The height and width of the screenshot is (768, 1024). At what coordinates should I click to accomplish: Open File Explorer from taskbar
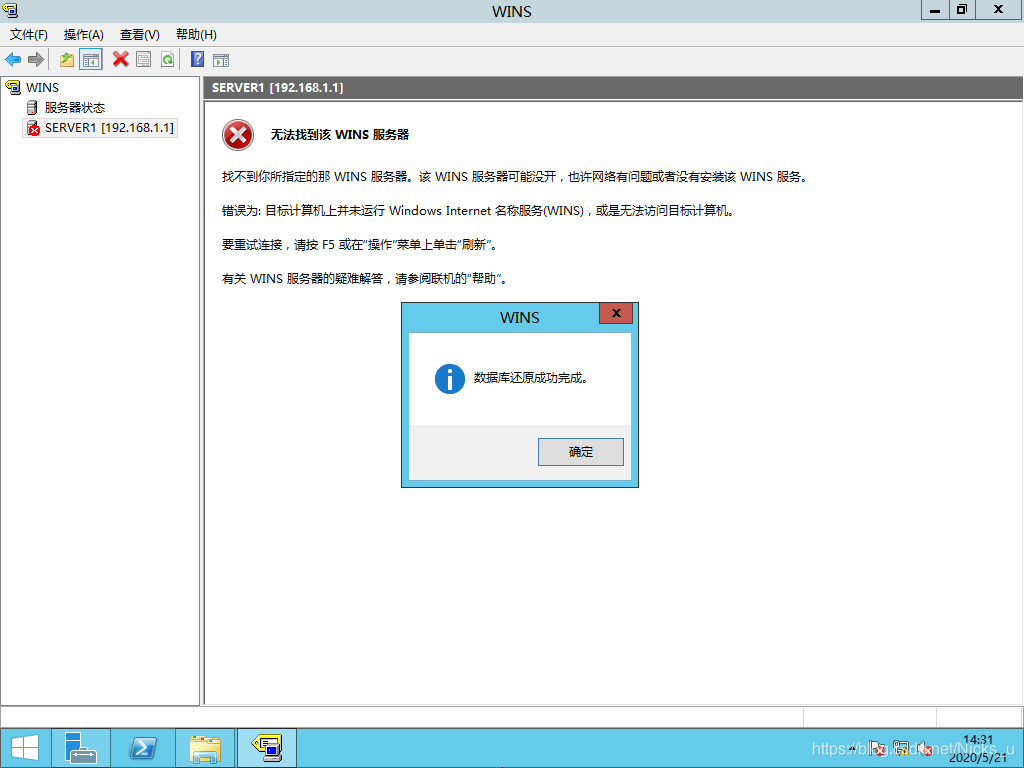click(204, 748)
